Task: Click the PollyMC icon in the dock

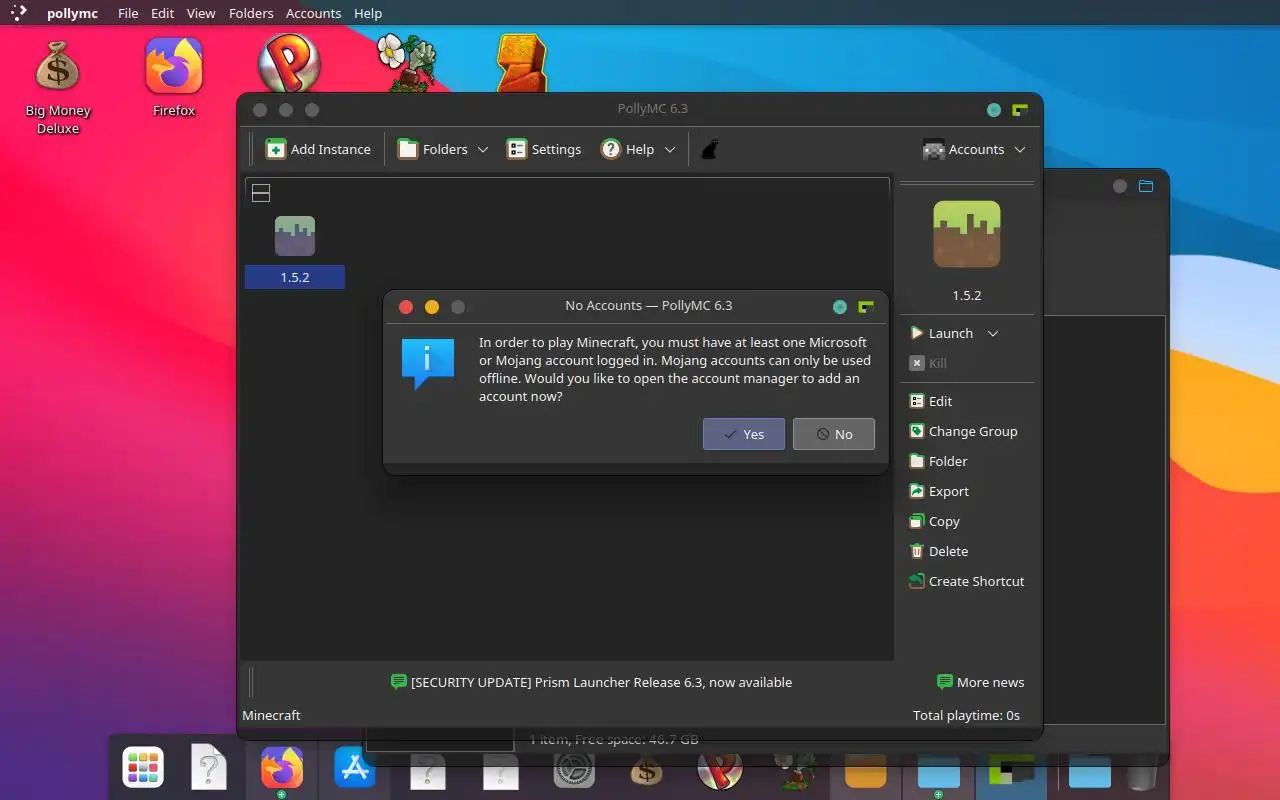Action: coord(1012,770)
